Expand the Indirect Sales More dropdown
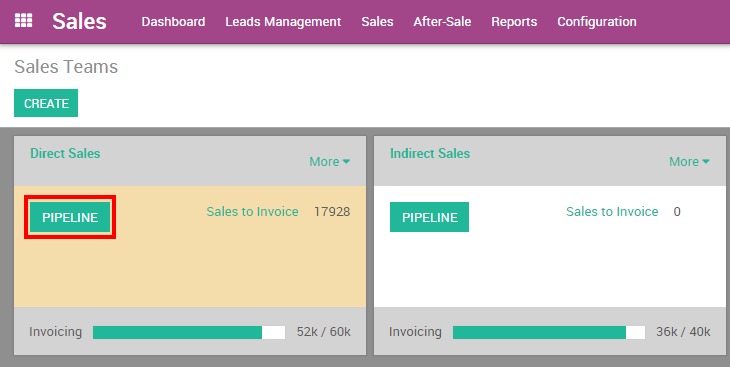730x367 pixels. click(689, 162)
